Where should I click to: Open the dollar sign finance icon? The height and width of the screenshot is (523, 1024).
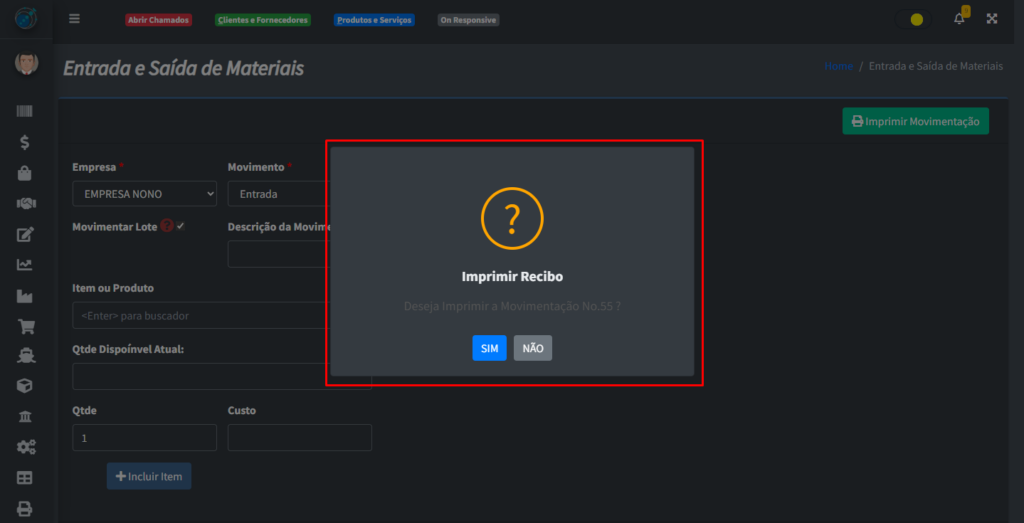pos(25,142)
